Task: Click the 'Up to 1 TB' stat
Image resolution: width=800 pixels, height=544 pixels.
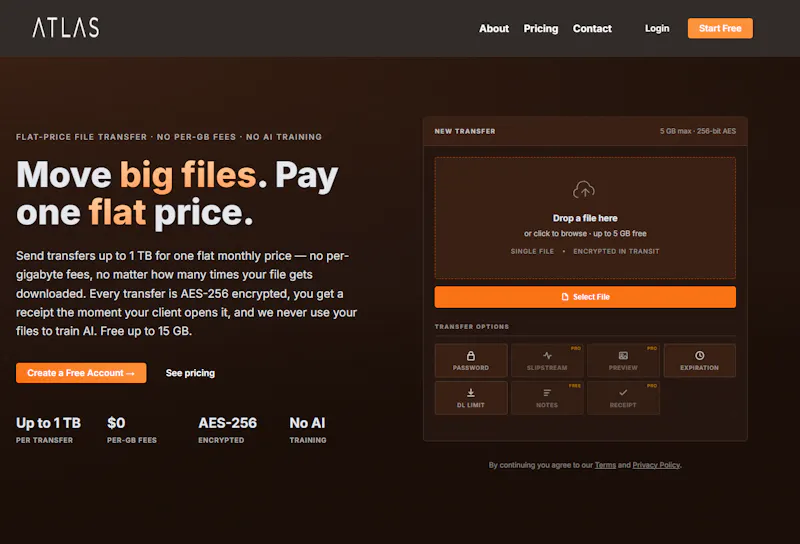Action: (x=48, y=423)
